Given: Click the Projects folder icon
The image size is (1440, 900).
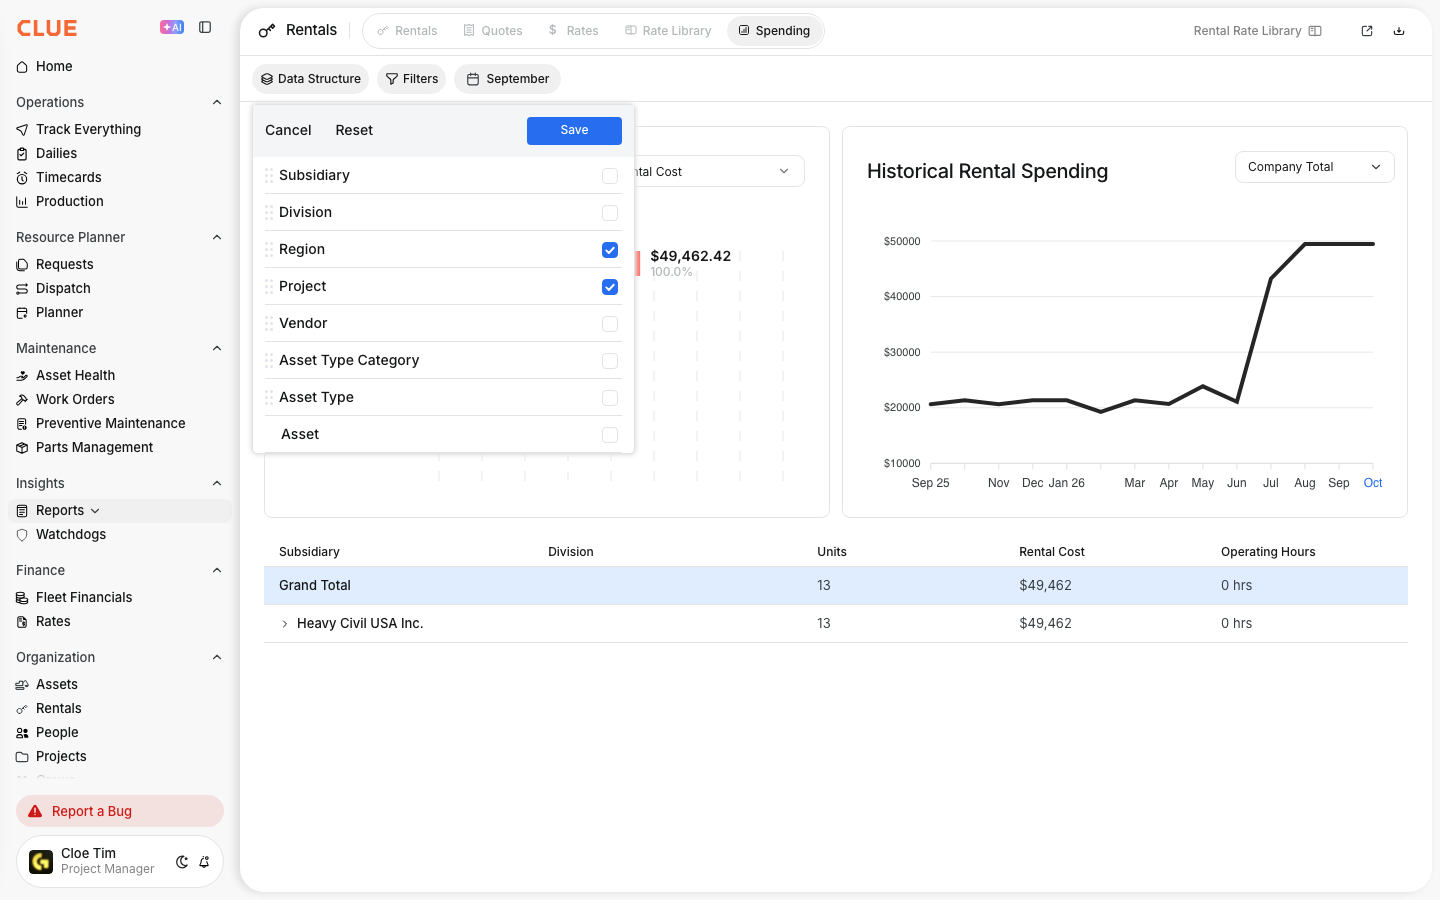Looking at the screenshot, I should tap(22, 757).
